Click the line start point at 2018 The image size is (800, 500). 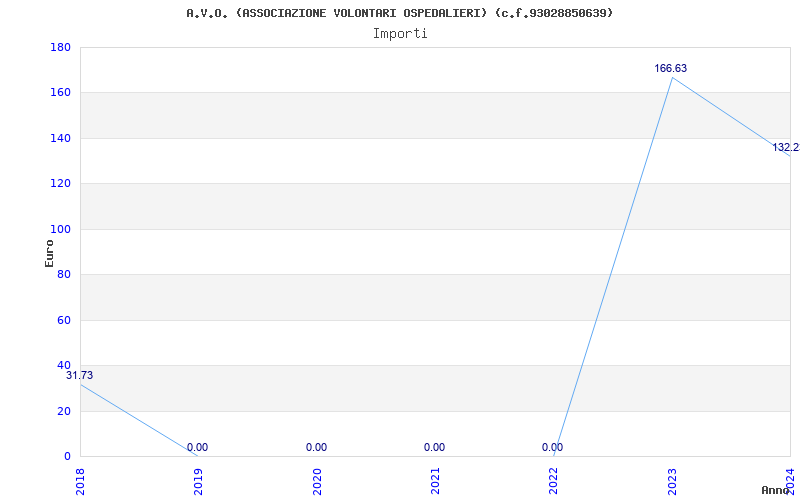point(81,384)
